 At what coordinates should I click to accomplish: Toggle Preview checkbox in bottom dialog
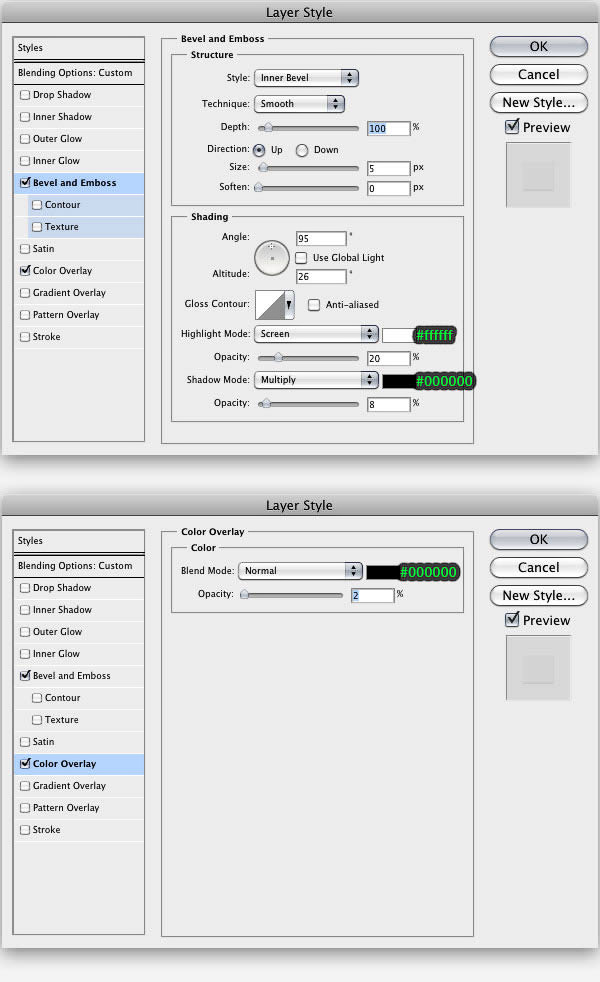512,620
